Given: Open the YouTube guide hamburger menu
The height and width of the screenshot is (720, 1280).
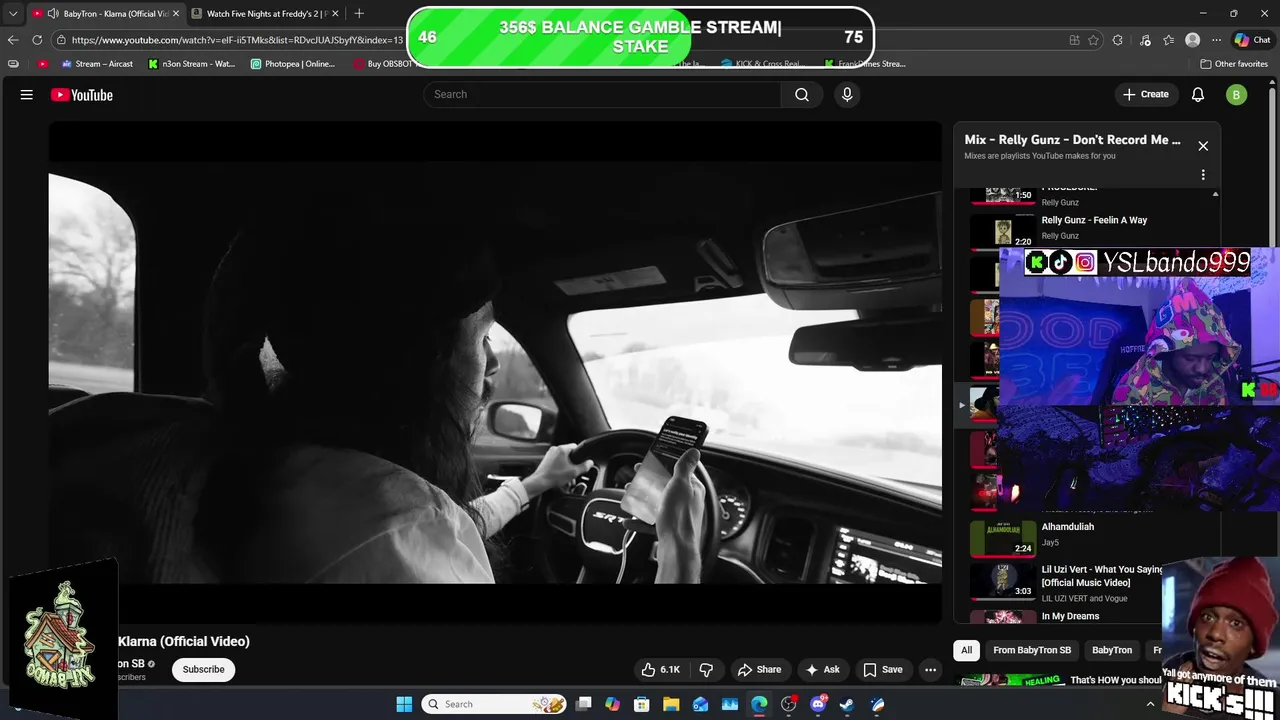Looking at the screenshot, I should (27, 95).
